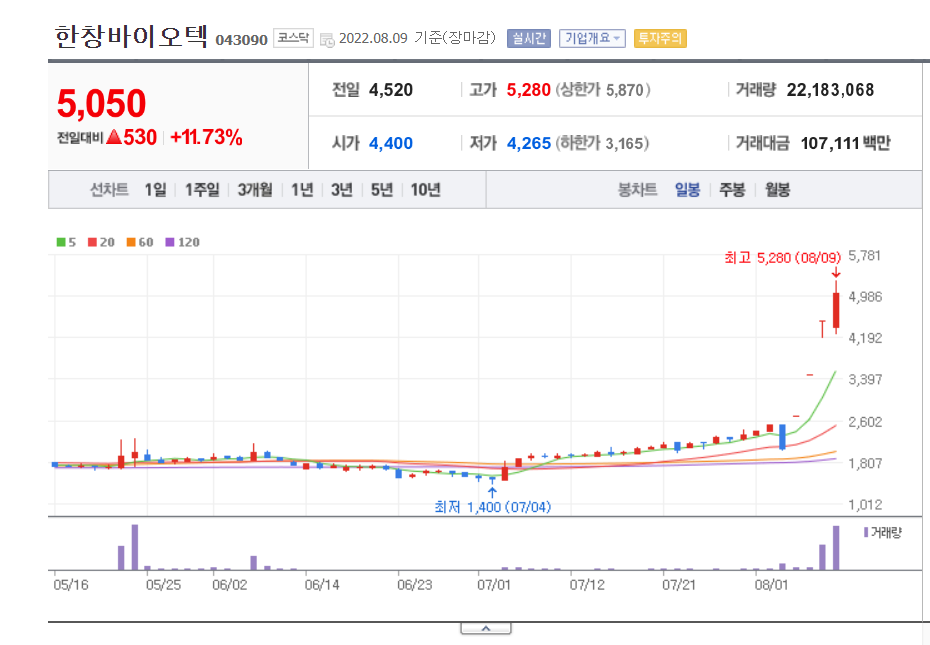Click the 05/16 date axis label
The width and height of the screenshot is (930, 645).
(x=71, y=585)
